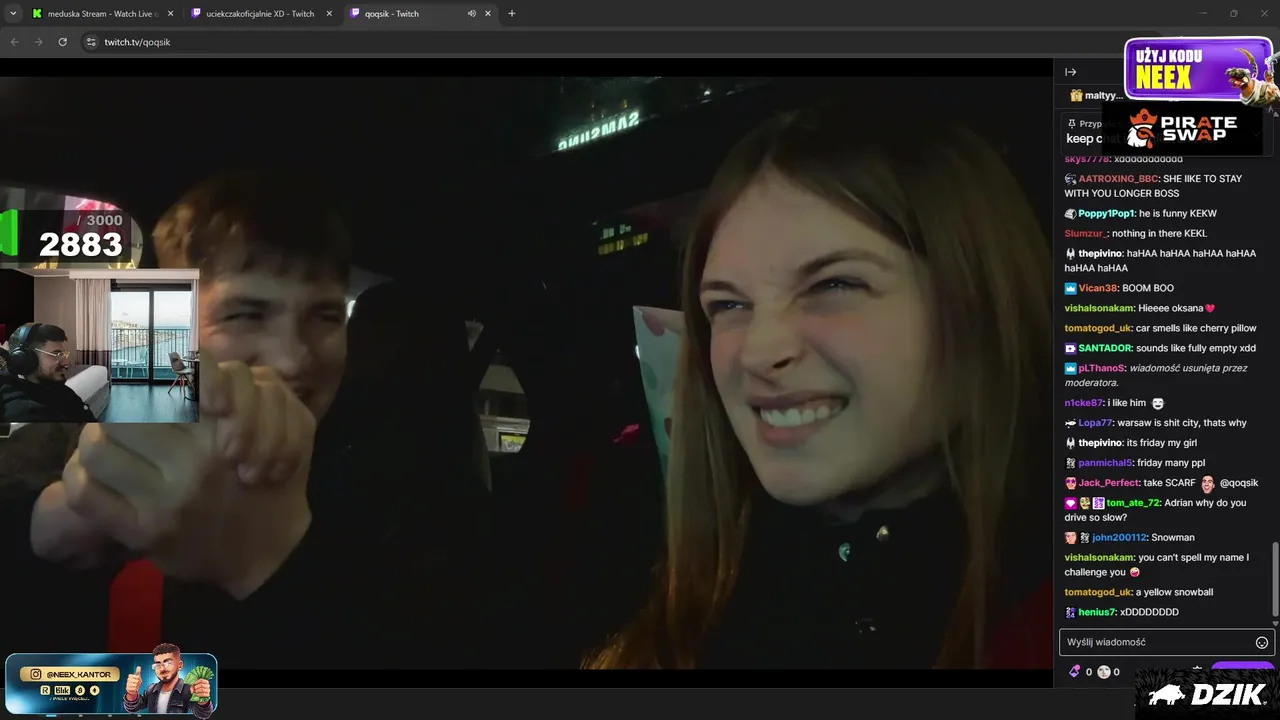1280x720 pixels.
Task: Open username Slumzur_ in chat
Action: (x=1086, y=234)
